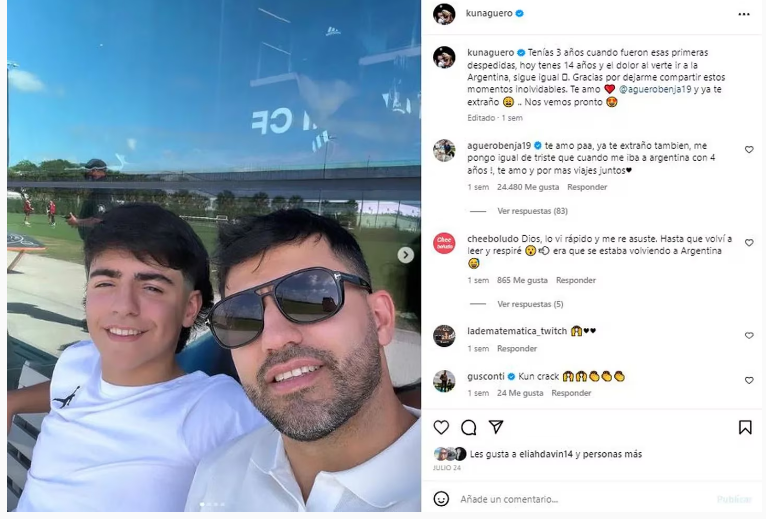Open the three-dot more options menu
The height and width of the screenshot is (519, 766).
[x=744, y=14]
